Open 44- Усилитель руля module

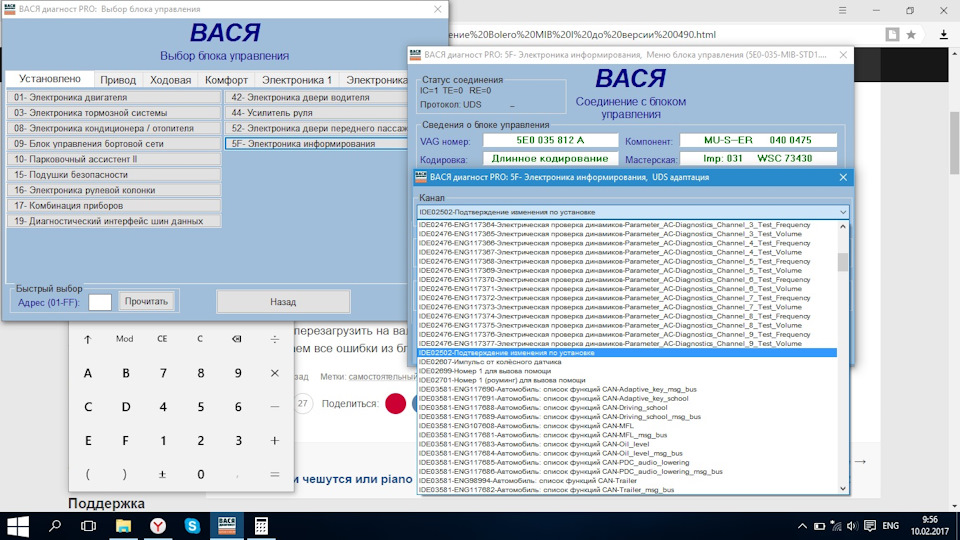click(x=317, y=113)
